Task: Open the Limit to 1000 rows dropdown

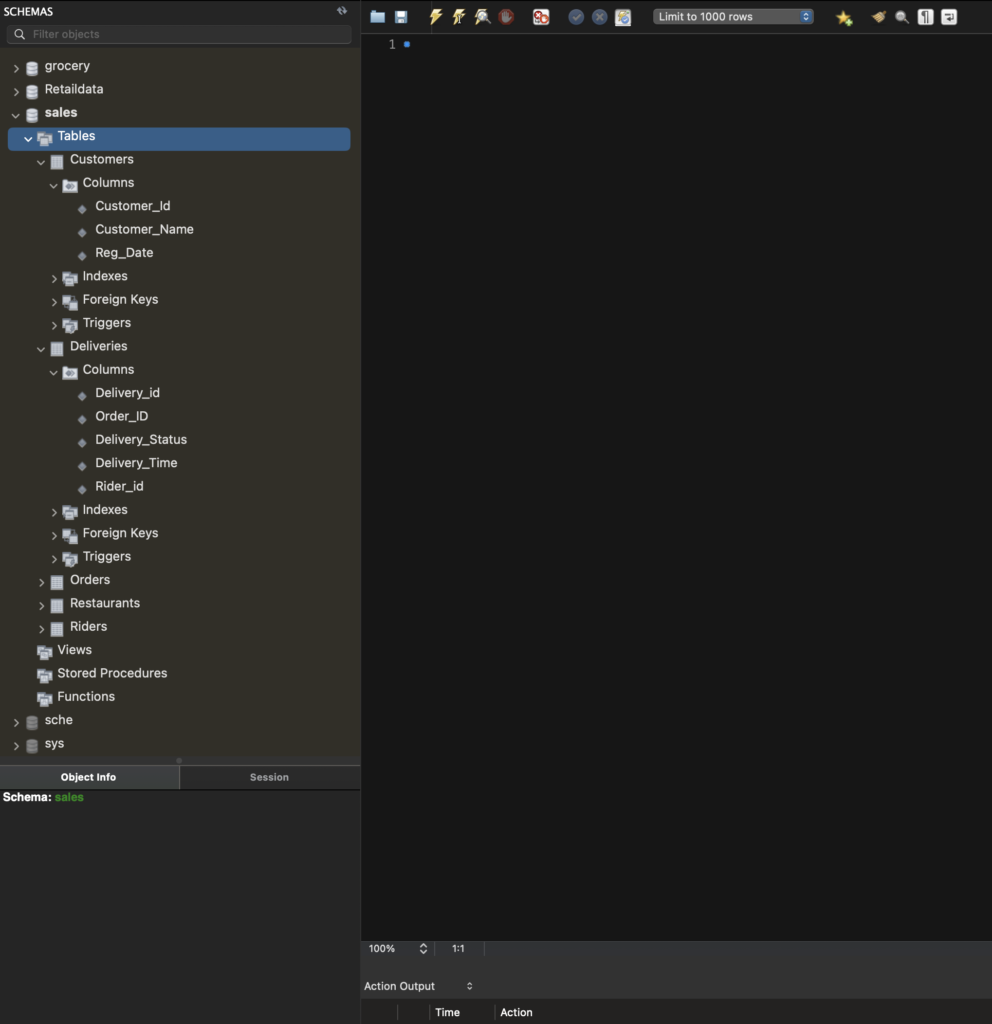Action: click(733, 17)
